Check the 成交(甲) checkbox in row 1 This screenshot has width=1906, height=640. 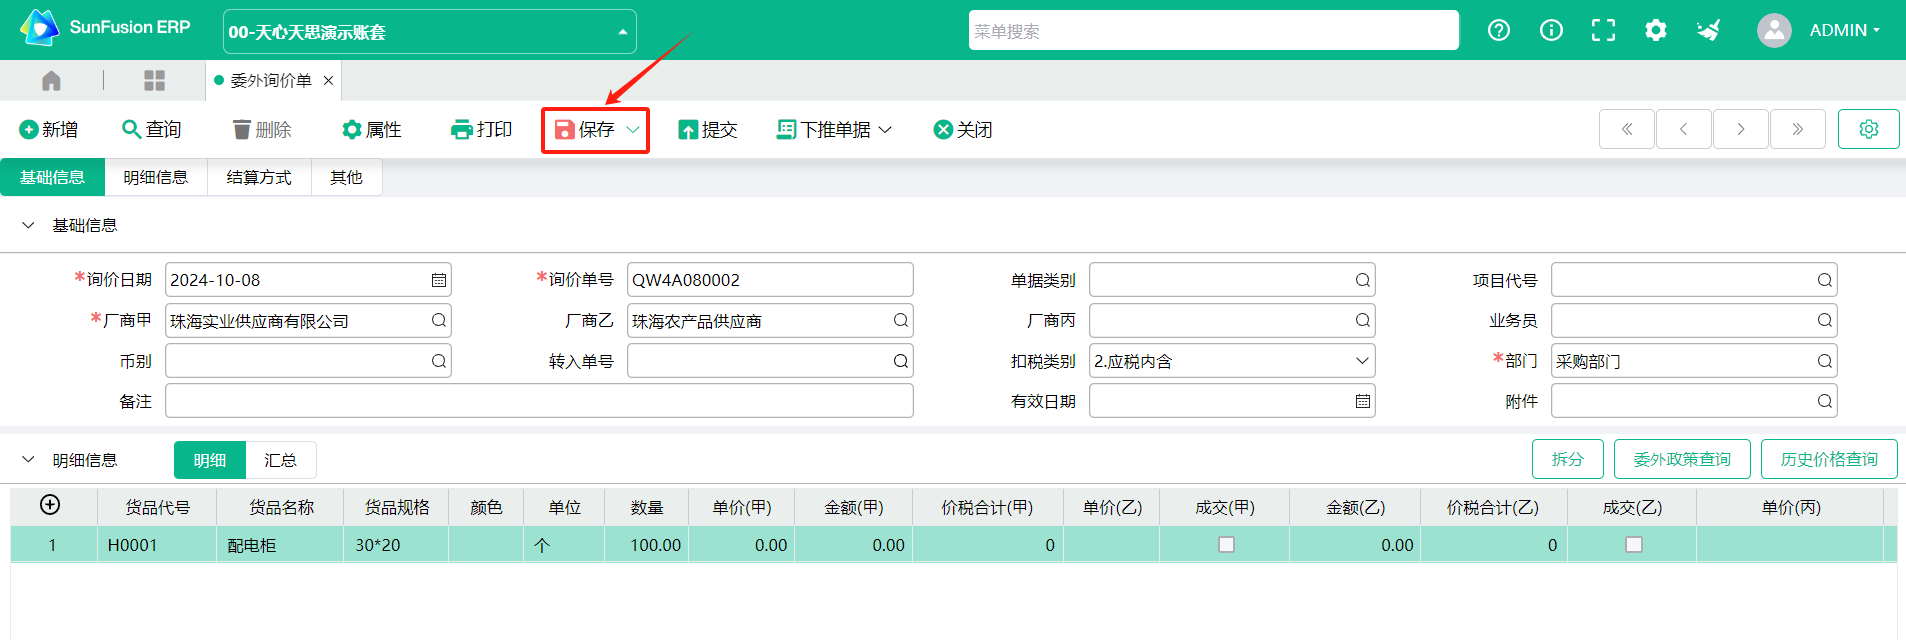click(x=1226, y=545)
